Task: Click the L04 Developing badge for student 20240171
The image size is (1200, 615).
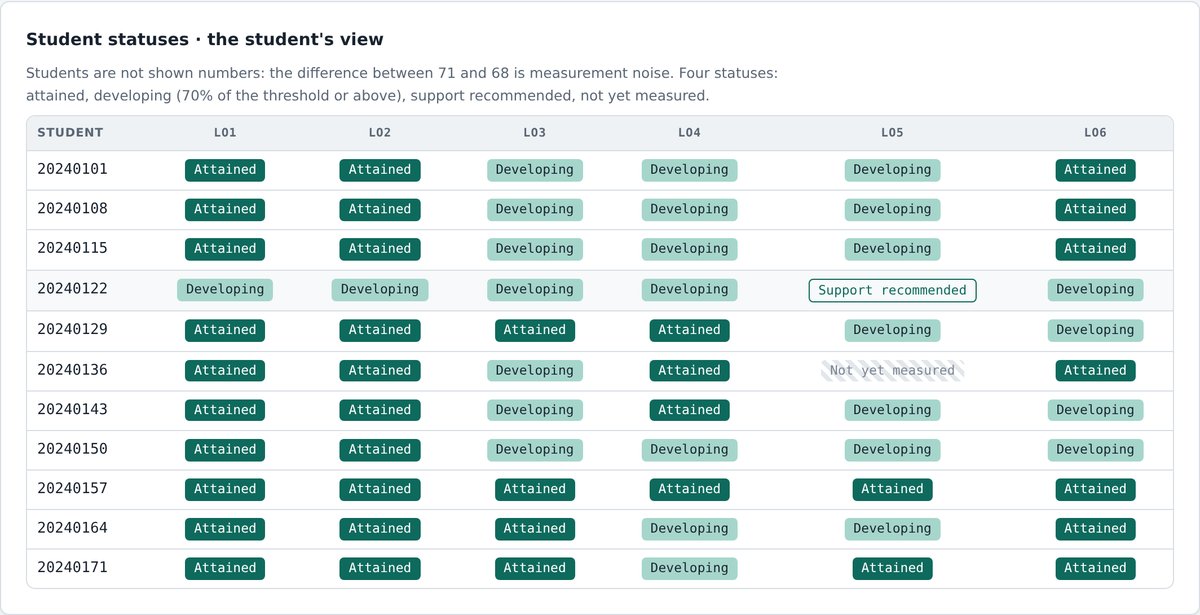Action: tap(689, 568)
